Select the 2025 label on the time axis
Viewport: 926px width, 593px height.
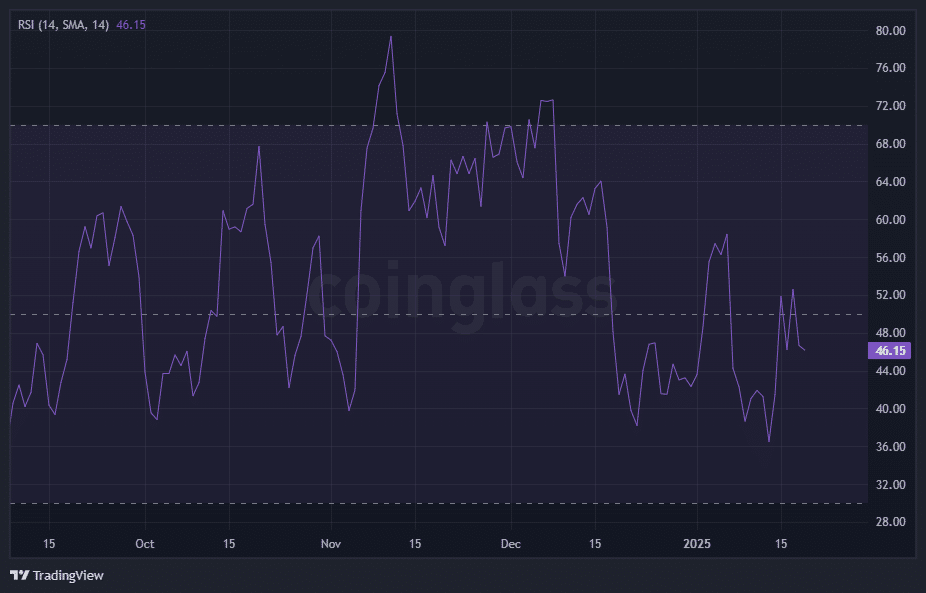(697, 544)
